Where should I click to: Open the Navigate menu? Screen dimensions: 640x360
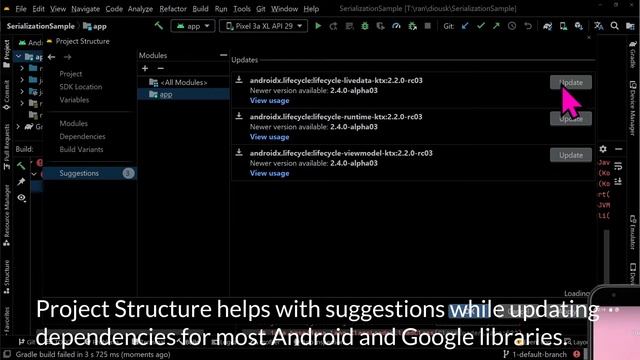point(85,9)
